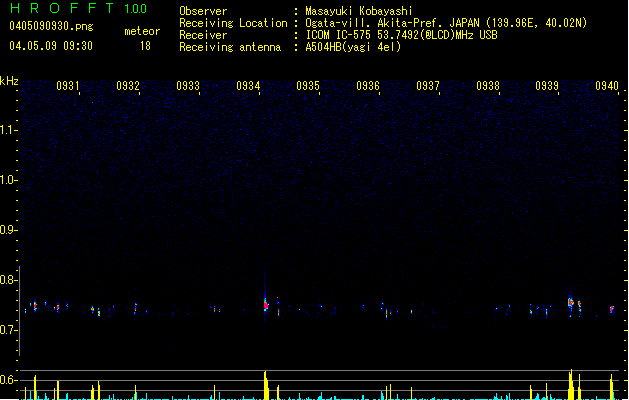The height and width of the screenshot is (400, 629).
Task: Click the 0933 time marker
Action: pos(188,85)
